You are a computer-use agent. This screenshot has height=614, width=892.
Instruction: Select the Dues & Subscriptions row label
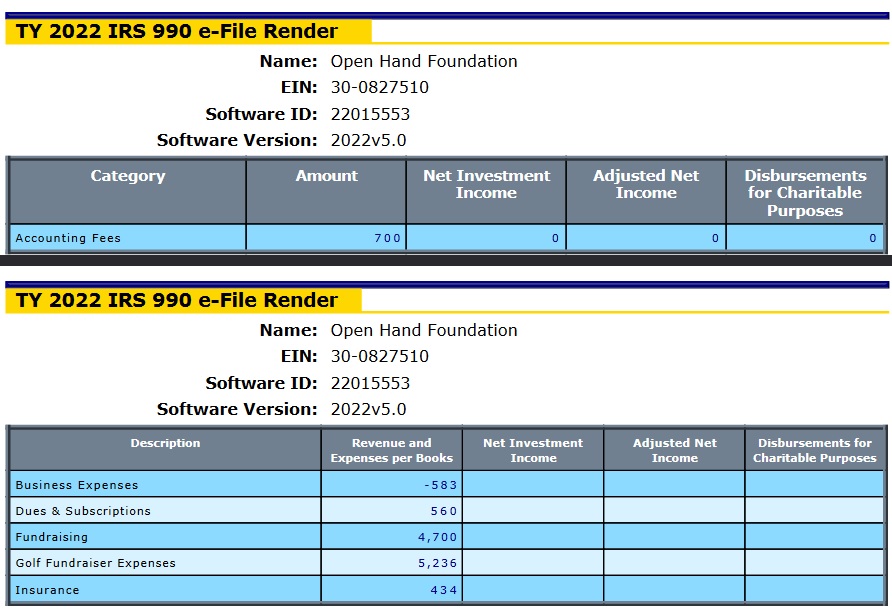(x=83, y=511)
